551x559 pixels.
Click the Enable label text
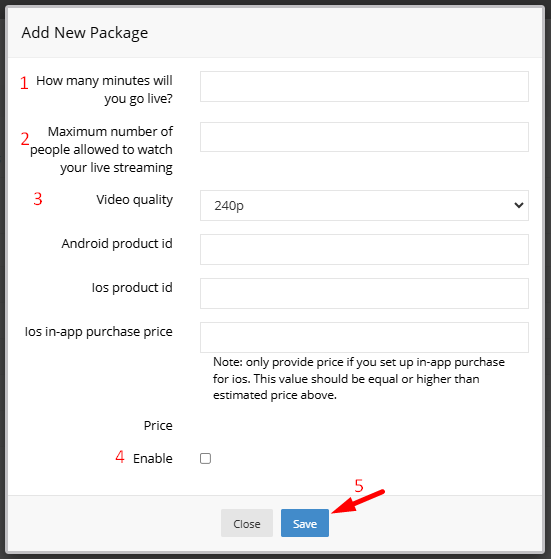point(153,458)
